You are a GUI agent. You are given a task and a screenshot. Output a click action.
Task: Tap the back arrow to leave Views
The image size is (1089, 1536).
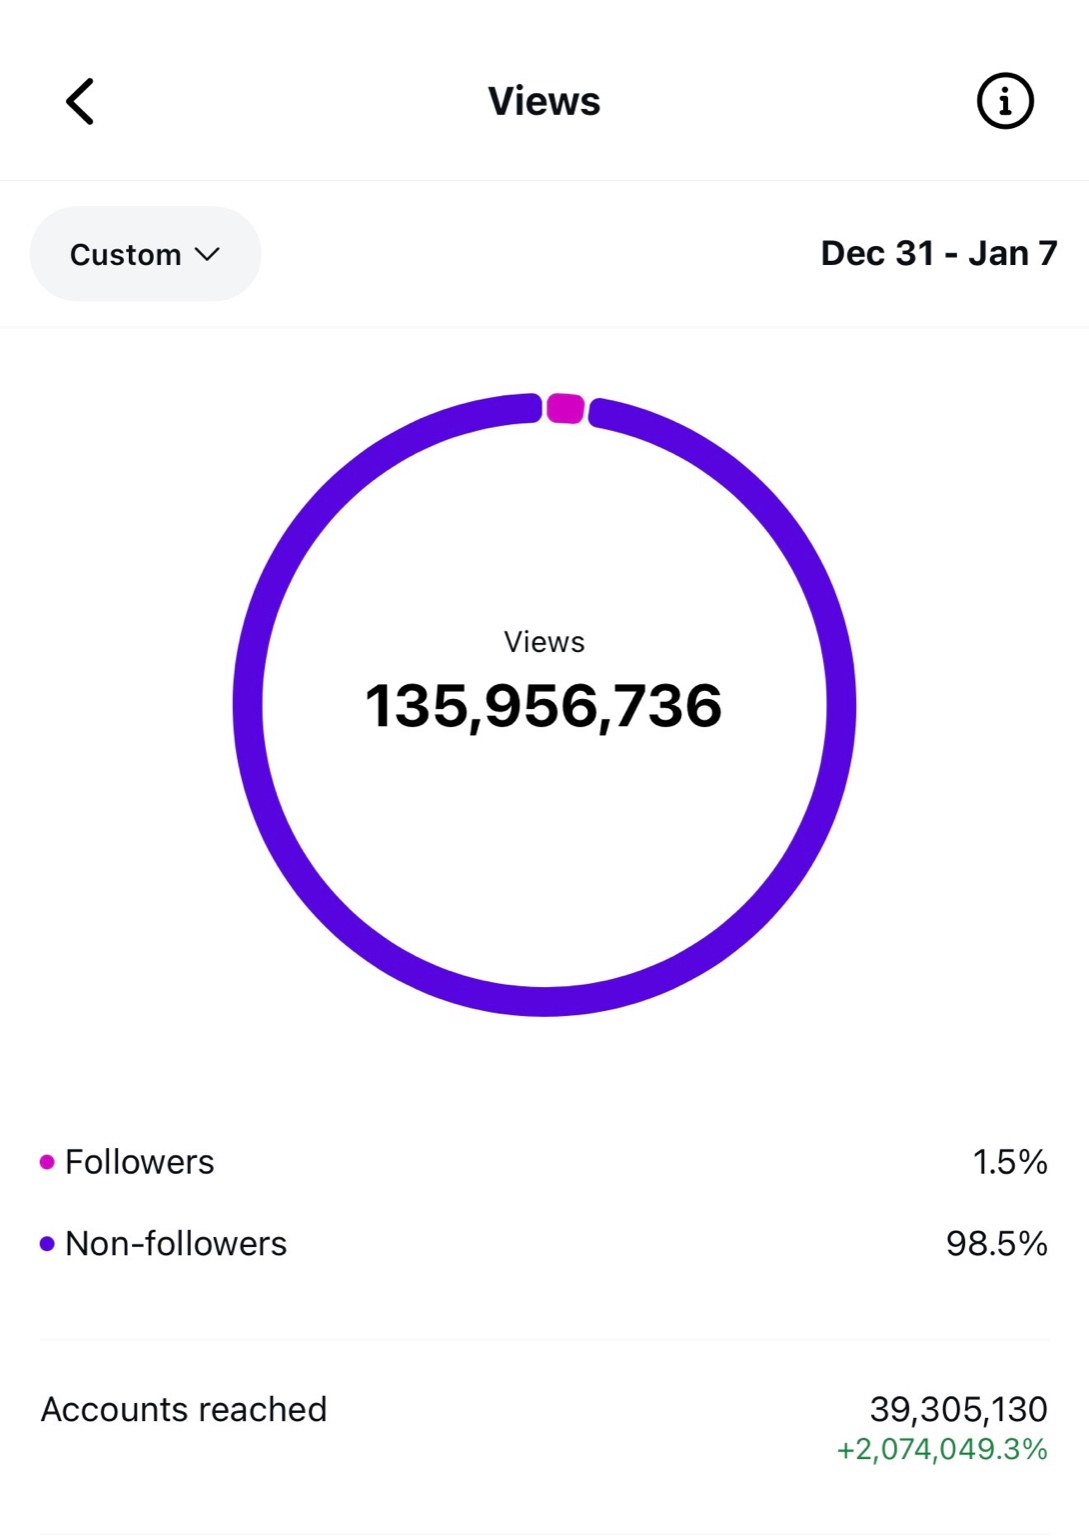[78, 100]
